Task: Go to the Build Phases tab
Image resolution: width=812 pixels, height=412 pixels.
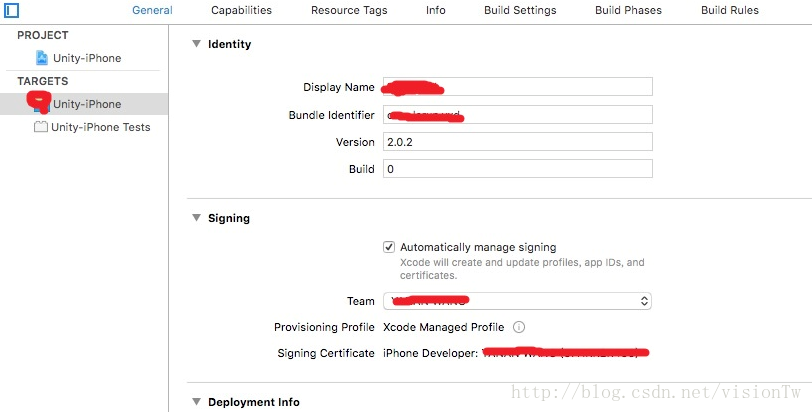Action: pos(628,10)
